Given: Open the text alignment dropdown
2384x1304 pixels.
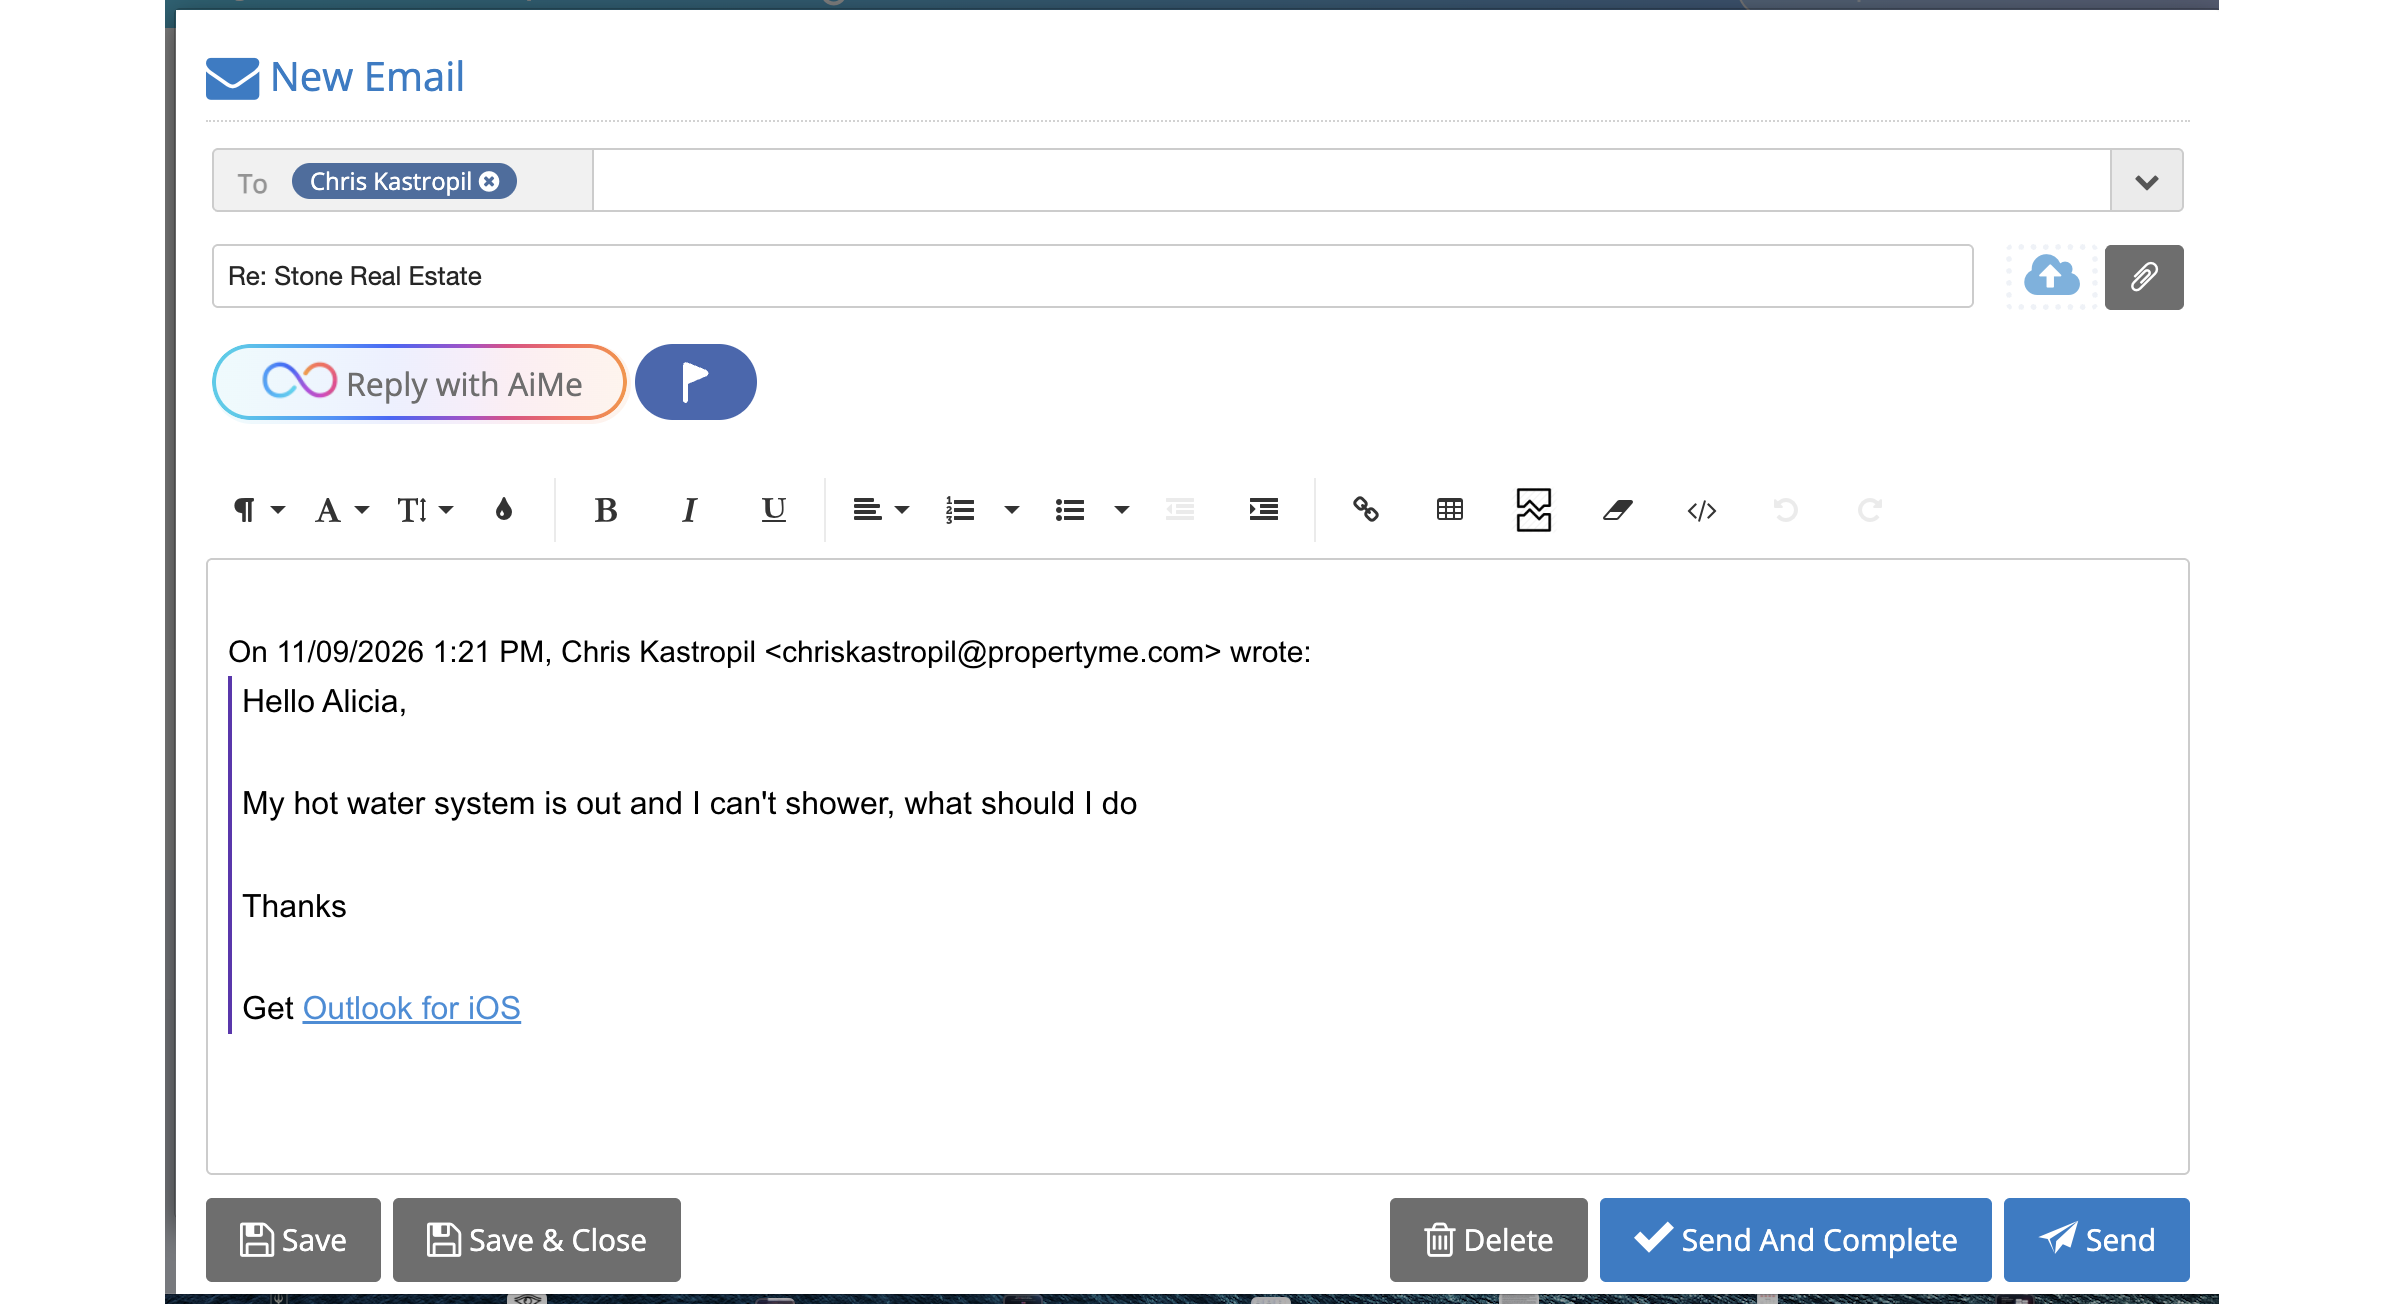Looking at the screenshot, I should [880, 510].
